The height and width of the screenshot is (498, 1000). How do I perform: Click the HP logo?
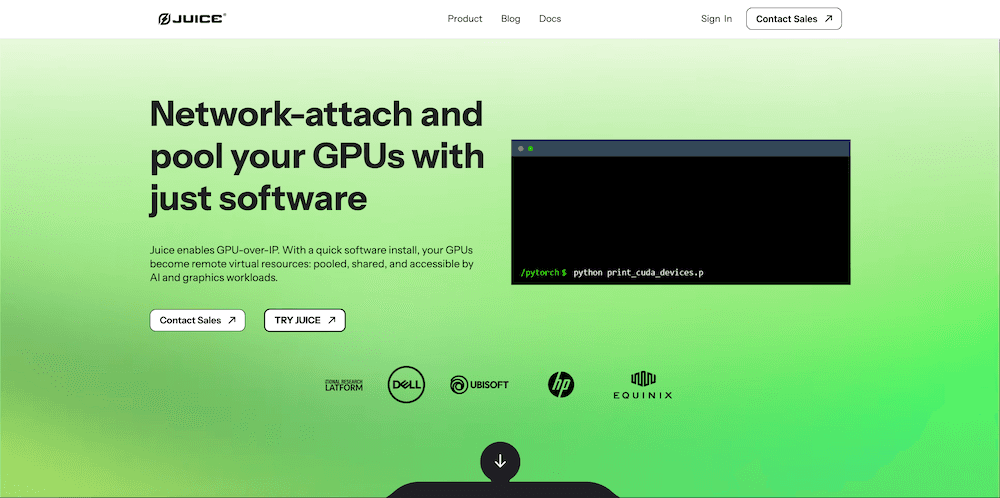coord(561,383)
